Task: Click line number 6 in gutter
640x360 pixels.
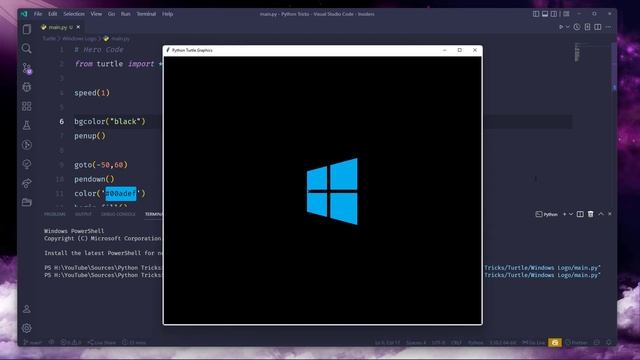Action: pos(62,122)
